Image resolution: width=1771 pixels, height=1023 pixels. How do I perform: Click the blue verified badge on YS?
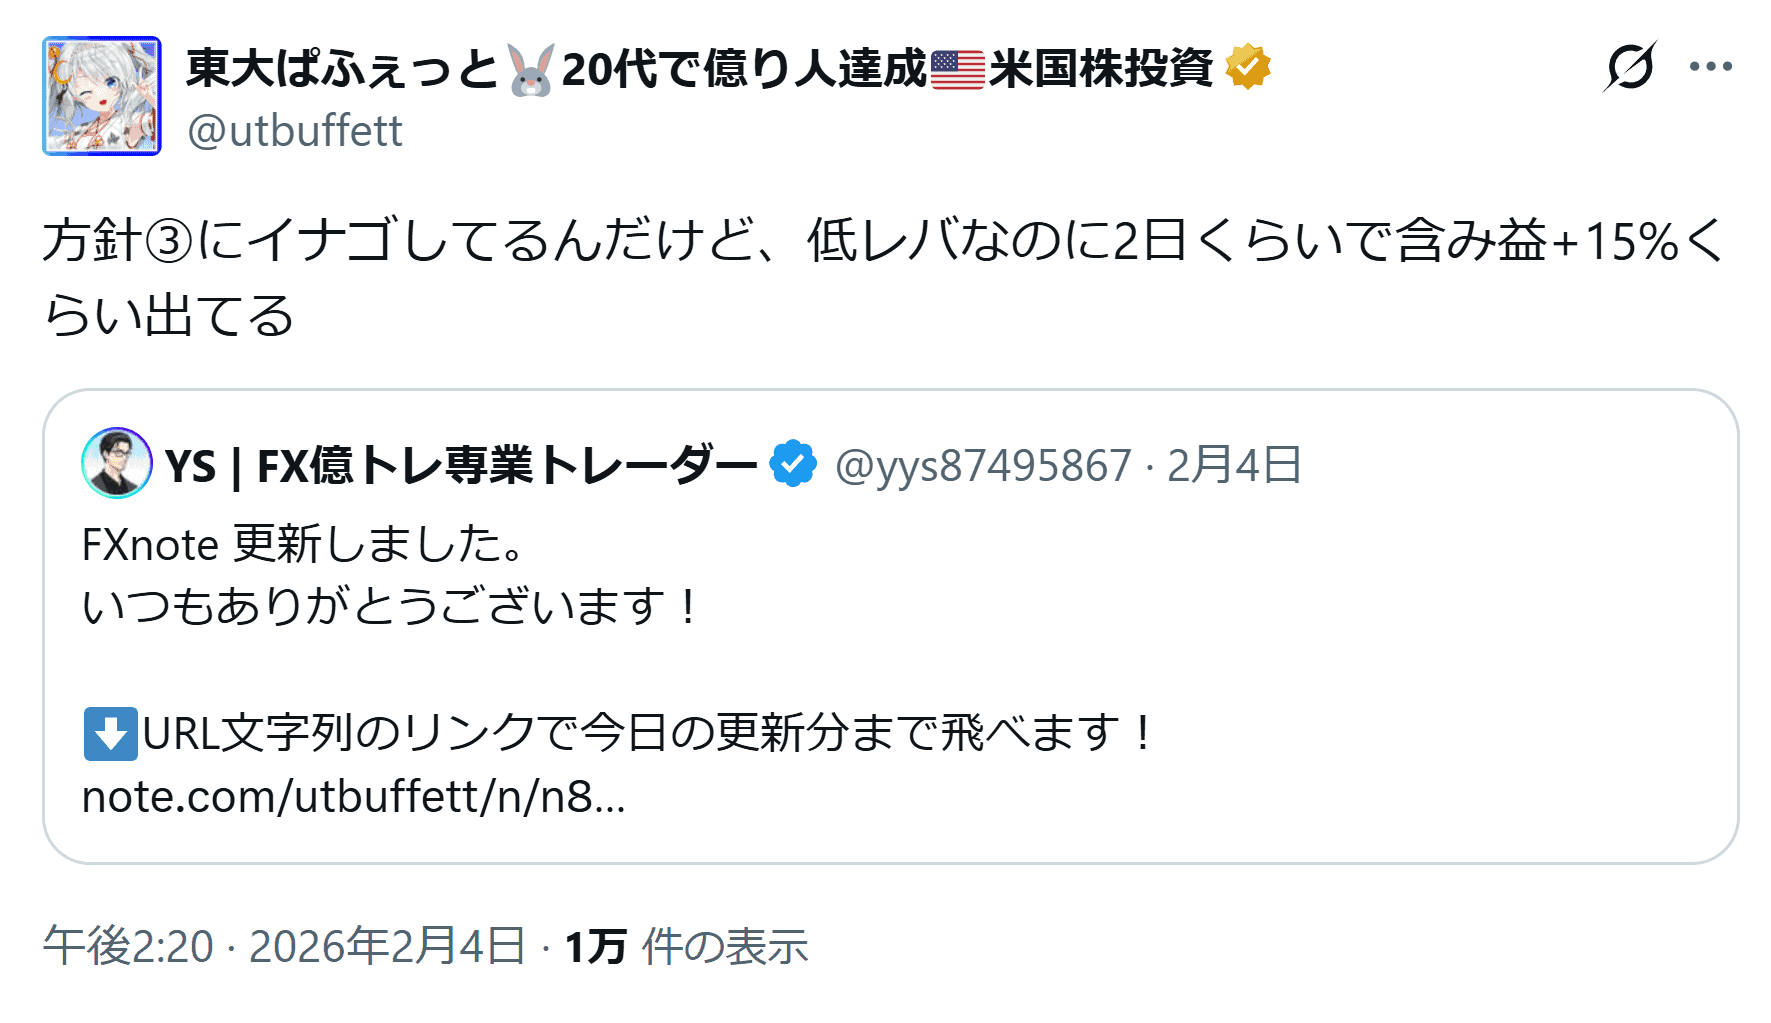tap(793, 465)
